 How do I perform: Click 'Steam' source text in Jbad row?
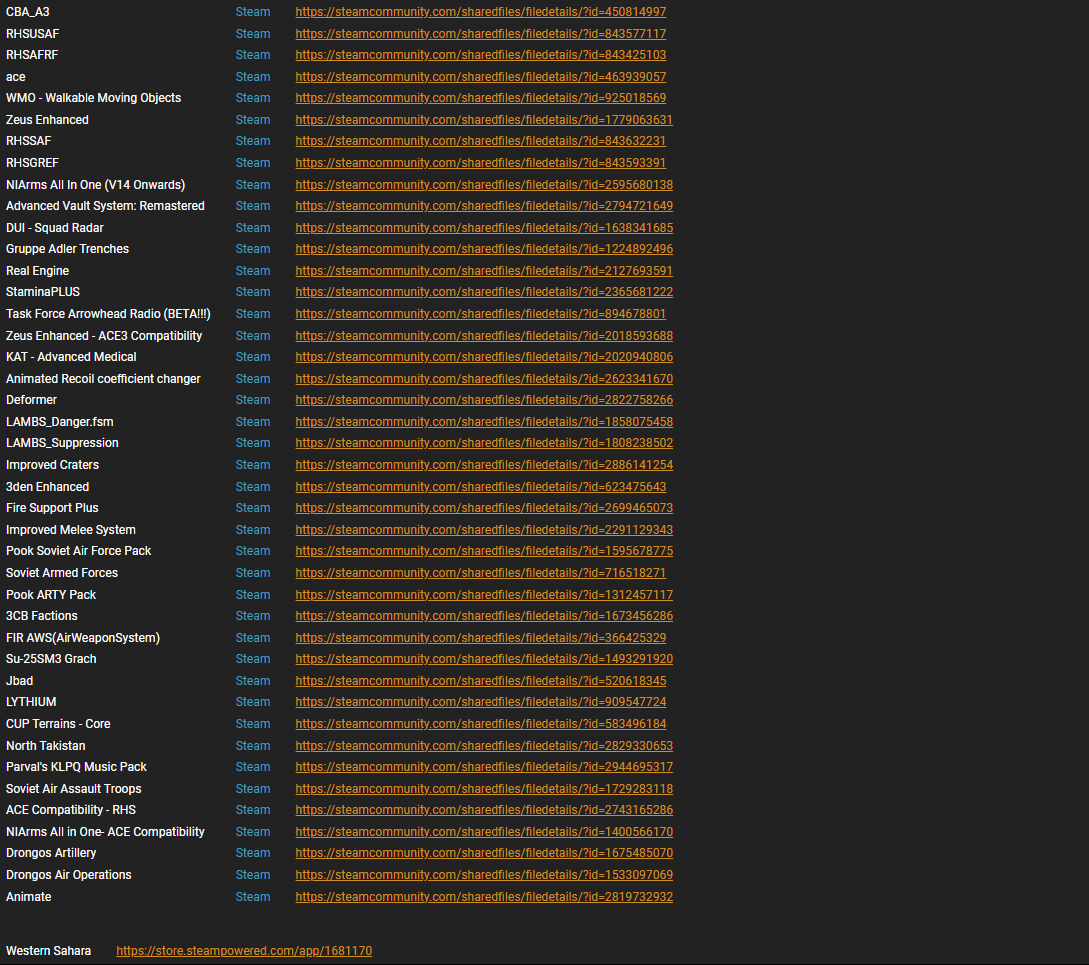point(253,681)
